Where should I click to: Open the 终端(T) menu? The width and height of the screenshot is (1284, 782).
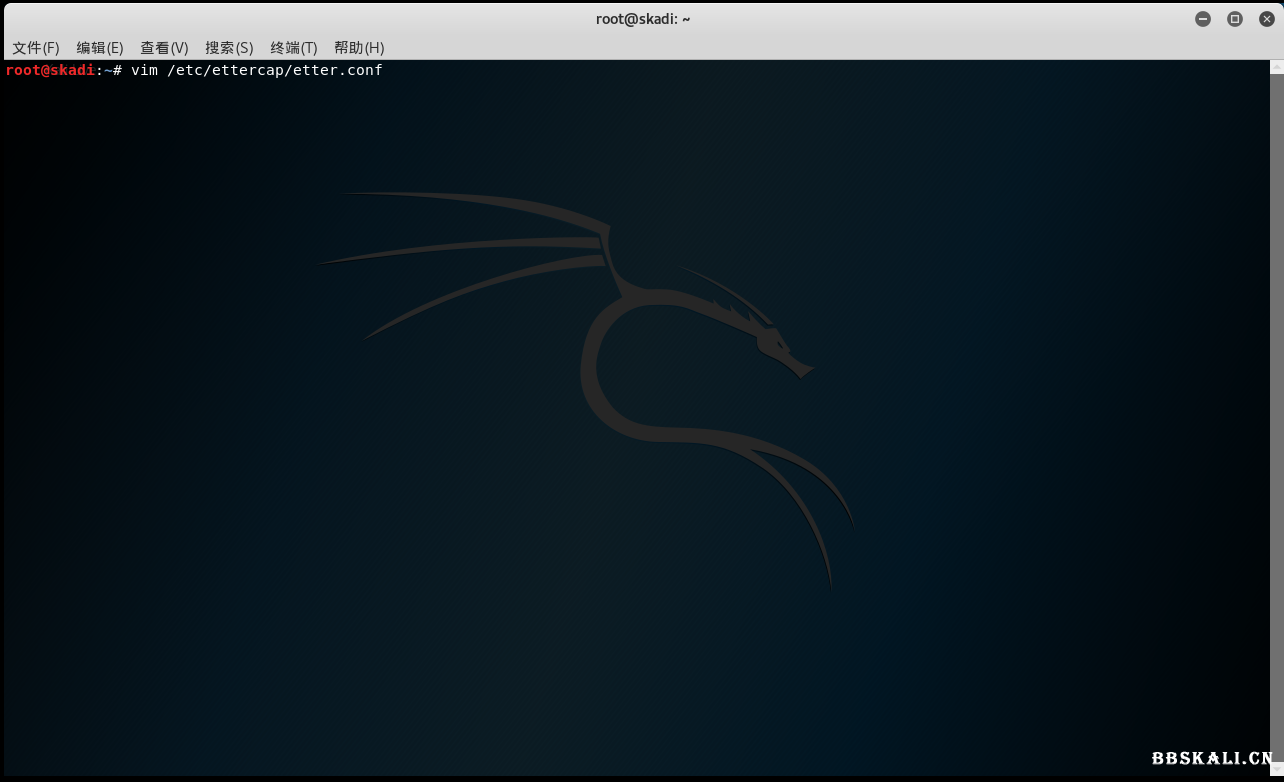[x=293, y=48]
